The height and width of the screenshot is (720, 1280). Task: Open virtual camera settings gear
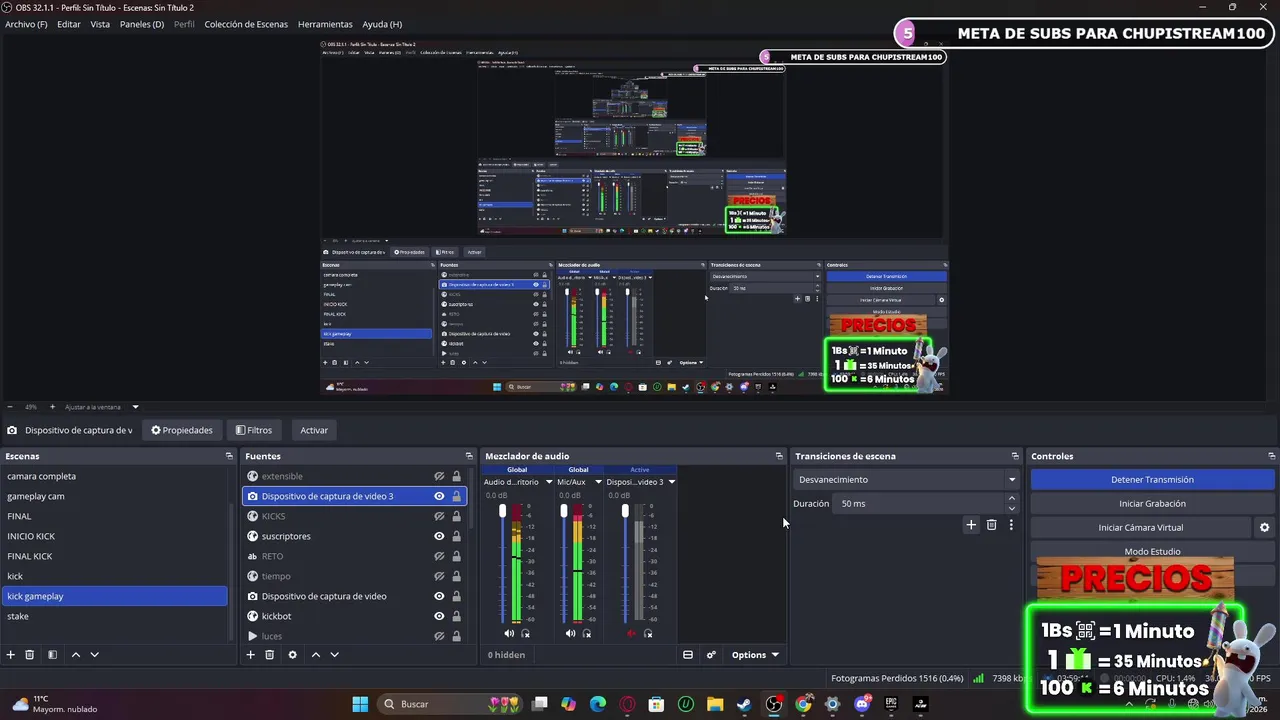pos(1264,528)
